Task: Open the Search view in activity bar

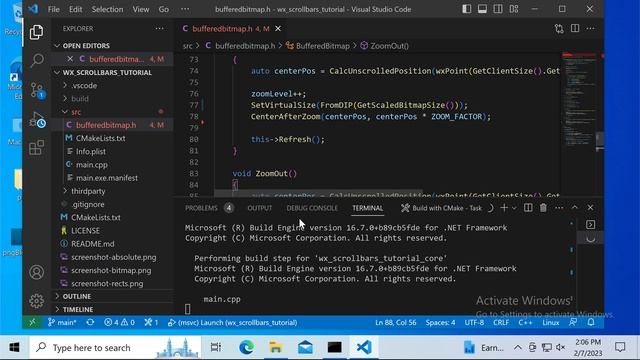Action: [x=36, y=60]
